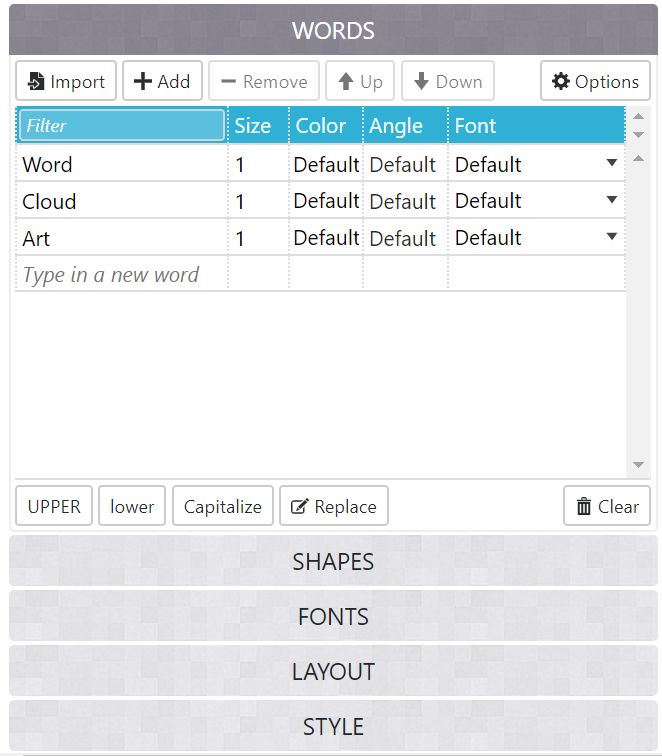The image size is (662, 756).
Task: Move word up in list
Action: 360,81
